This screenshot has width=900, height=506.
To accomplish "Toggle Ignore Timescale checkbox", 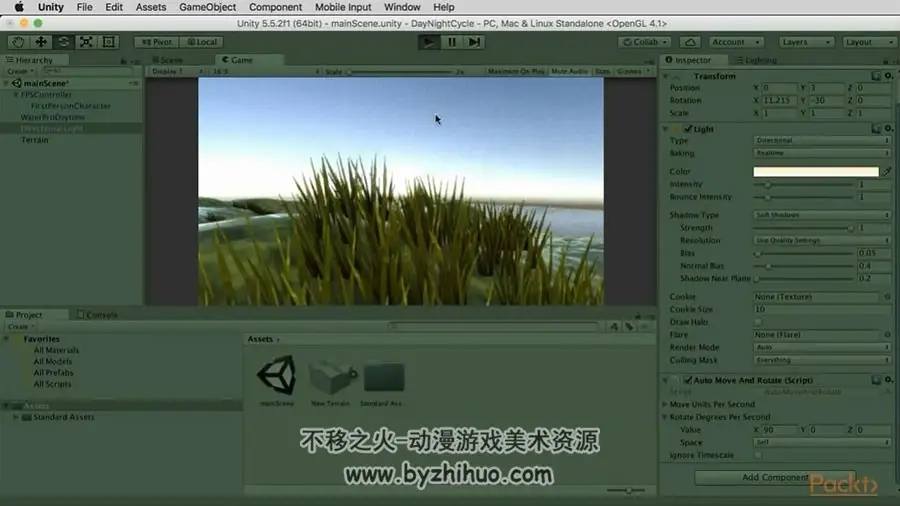I will (x=758, y=455).
